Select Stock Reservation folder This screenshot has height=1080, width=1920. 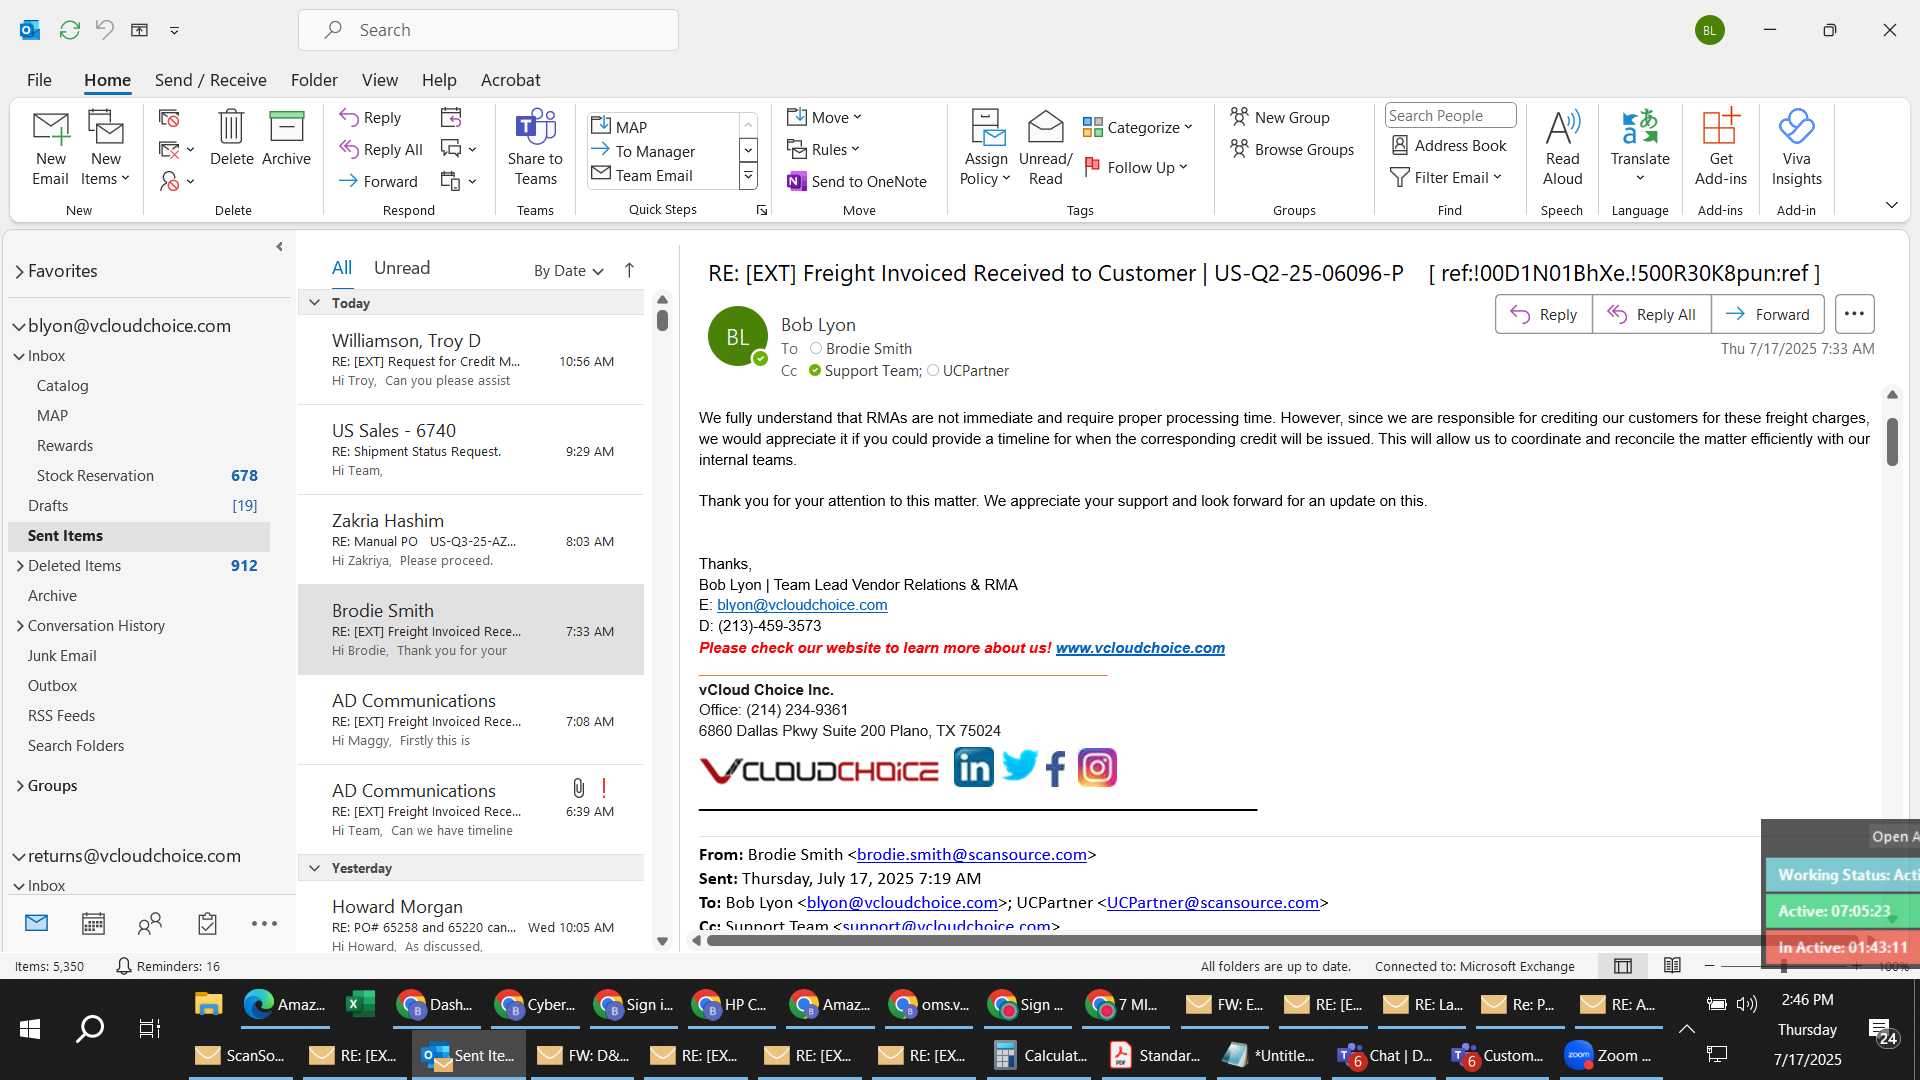[x=95, y=476]
